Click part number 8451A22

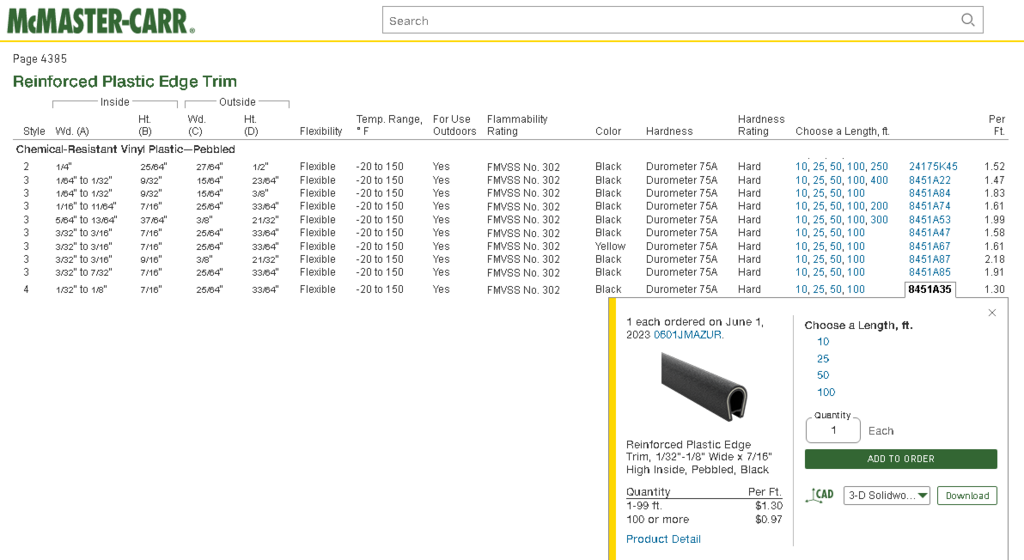[929, 180]
